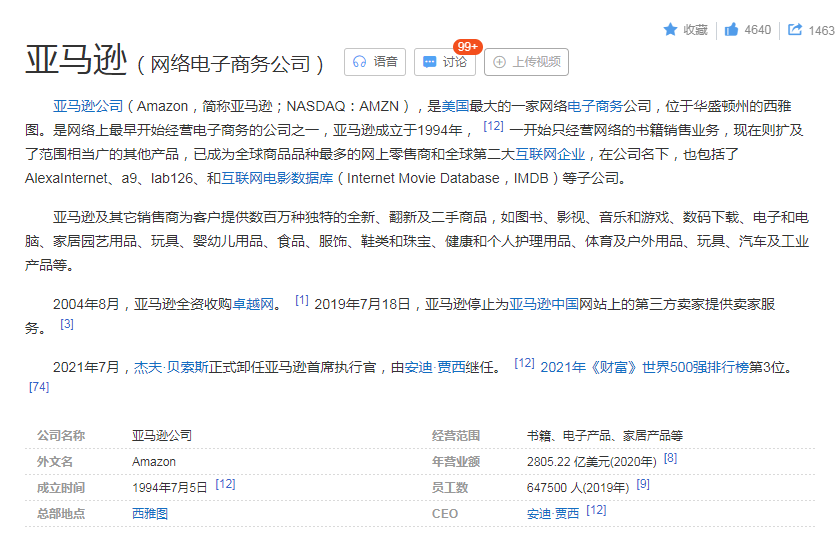The width and height of the screenshot is (838, 545).
Task: Open the 99+ discussion badge
Action: tap(468, 46)
